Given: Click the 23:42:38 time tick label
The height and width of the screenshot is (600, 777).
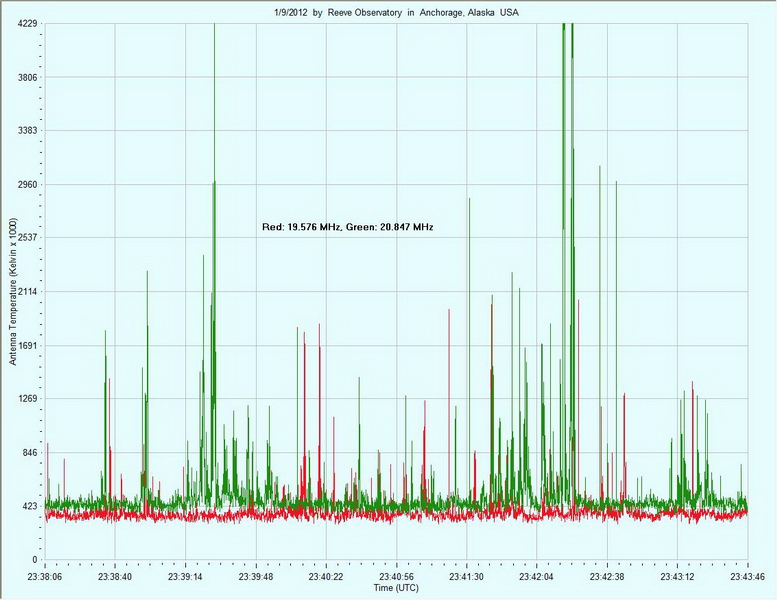Looking at the screenshot, I should coord(607,577).
